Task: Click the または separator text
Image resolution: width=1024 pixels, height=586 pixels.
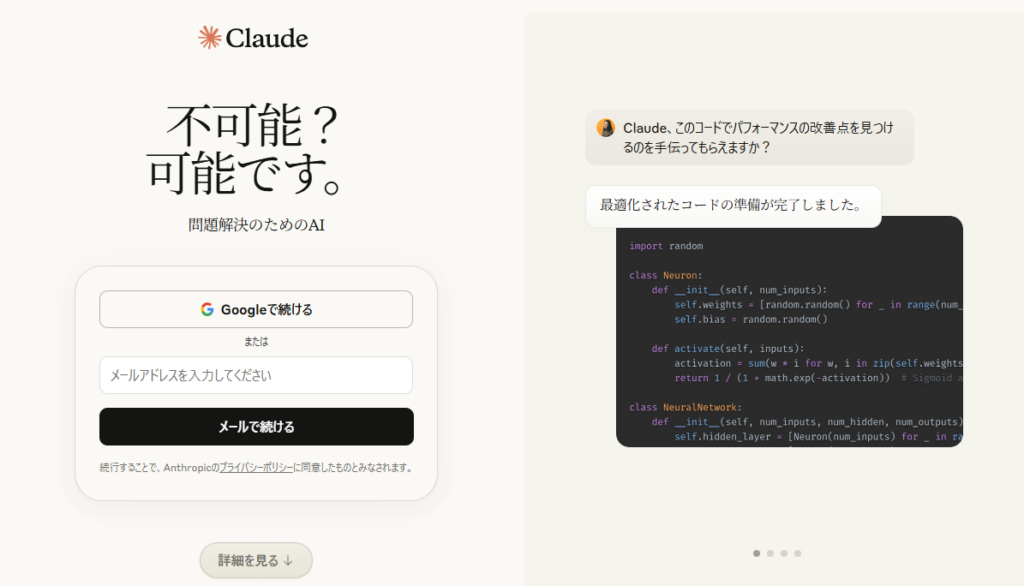Action: point(256,342)
